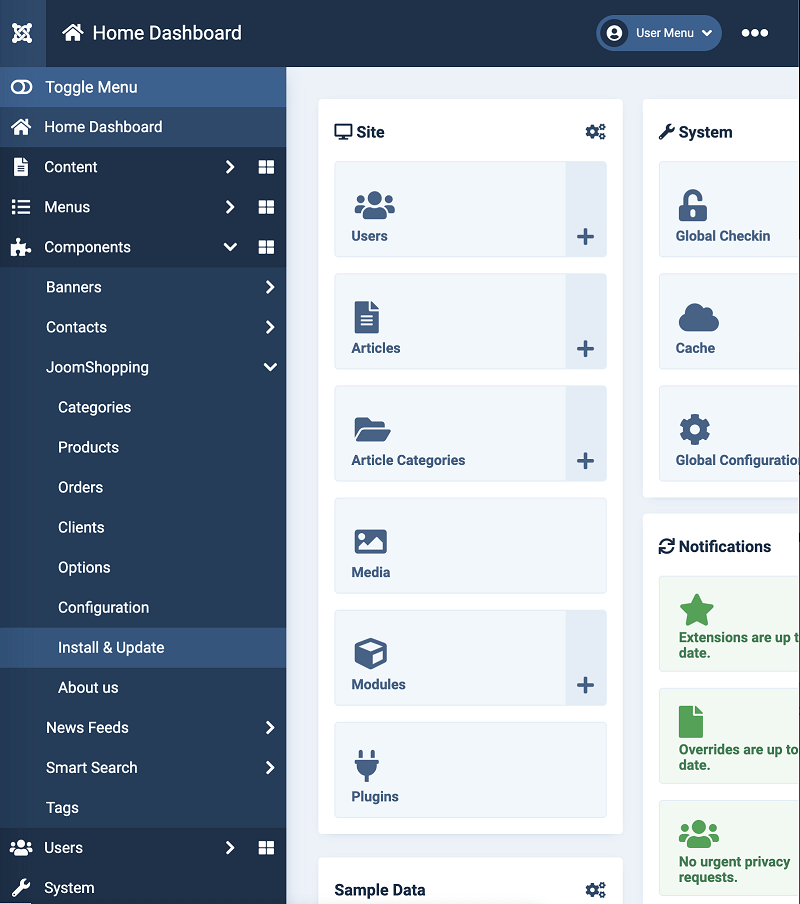Collapse the Components menu chevron
The image size is (800, 904).
pyautogui.click(x=230, y=247)
